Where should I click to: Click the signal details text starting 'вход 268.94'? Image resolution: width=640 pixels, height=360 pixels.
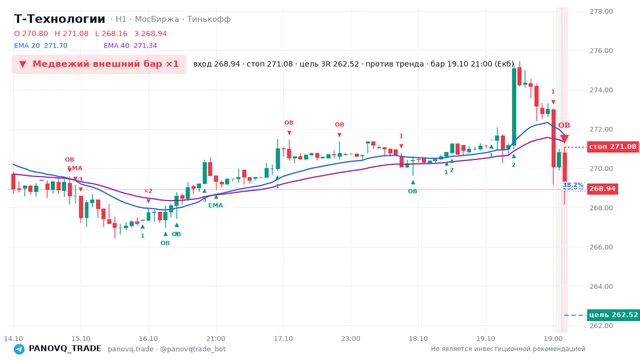[x=353, y=64]
